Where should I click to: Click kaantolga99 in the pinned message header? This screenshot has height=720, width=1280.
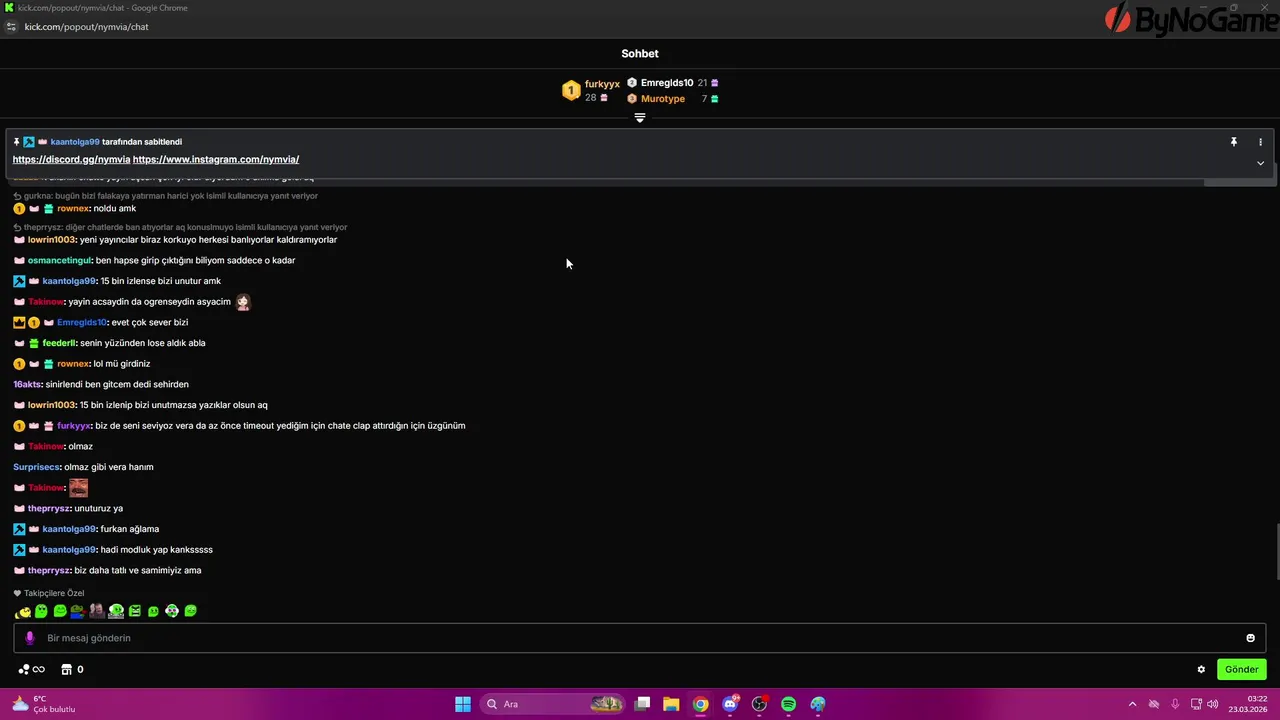(x=75, y=142)
